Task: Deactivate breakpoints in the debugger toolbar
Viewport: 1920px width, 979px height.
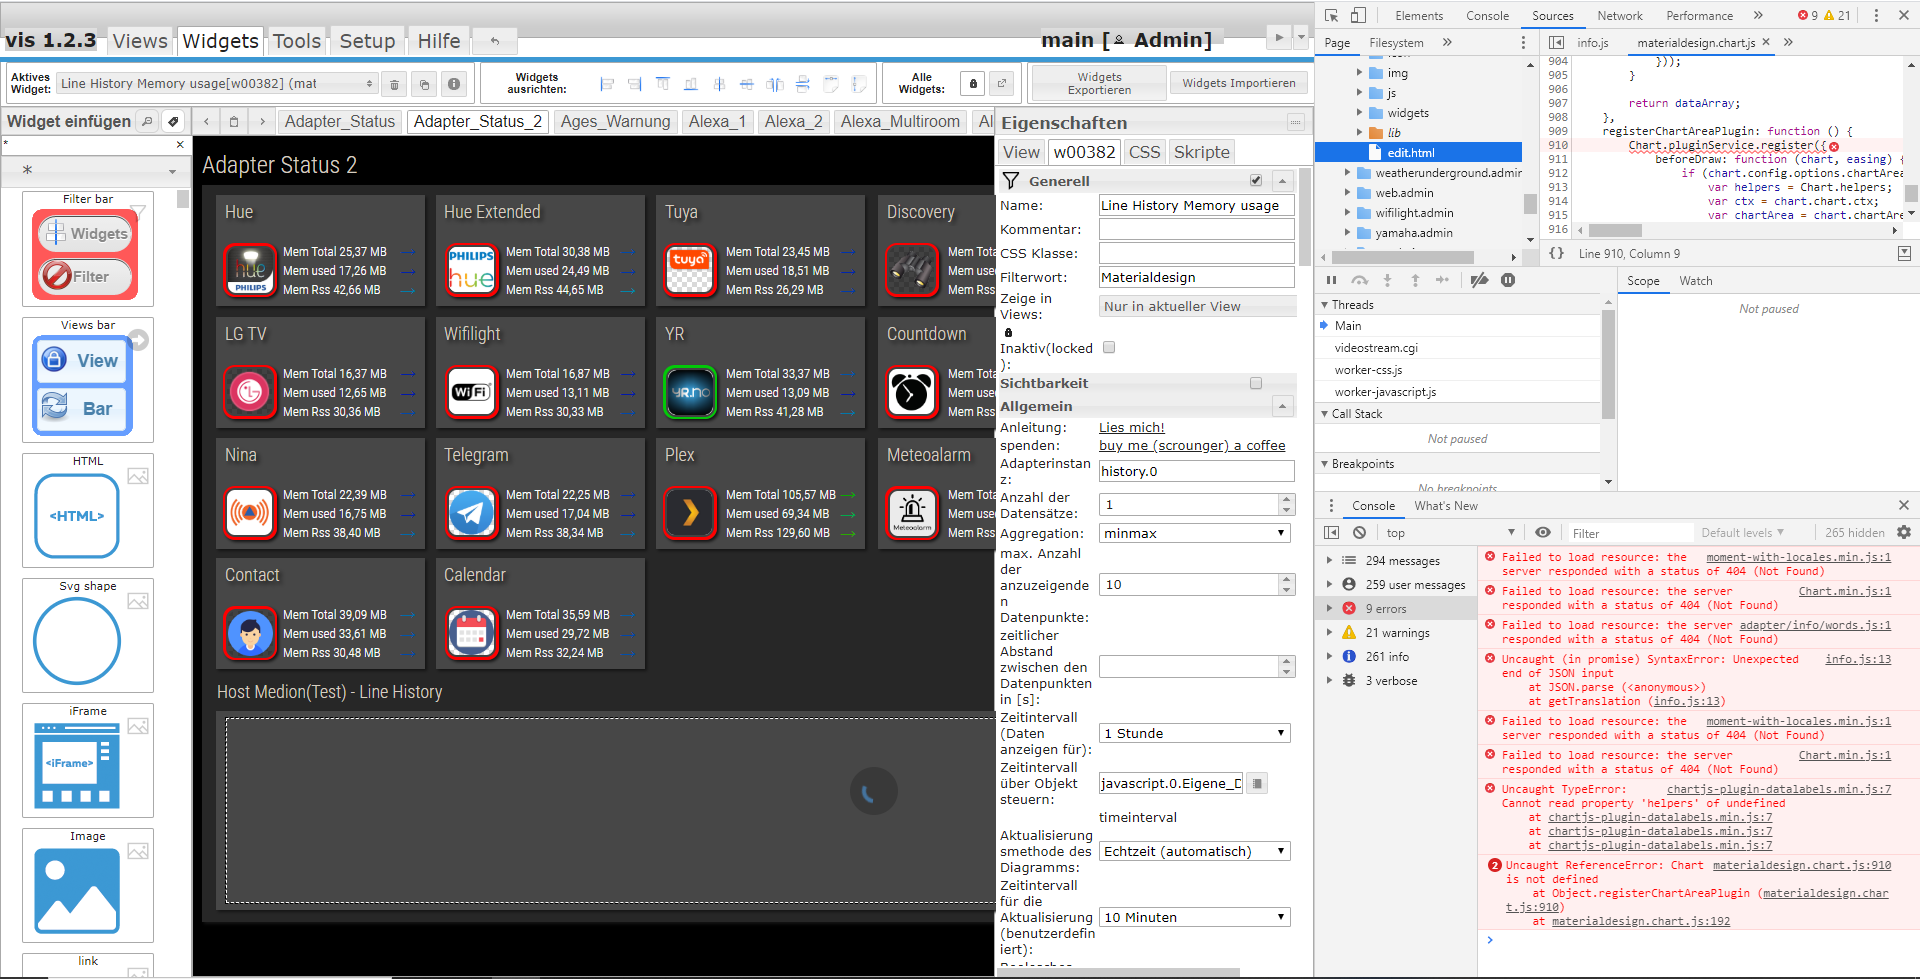Action: [x=1479, y=280]
